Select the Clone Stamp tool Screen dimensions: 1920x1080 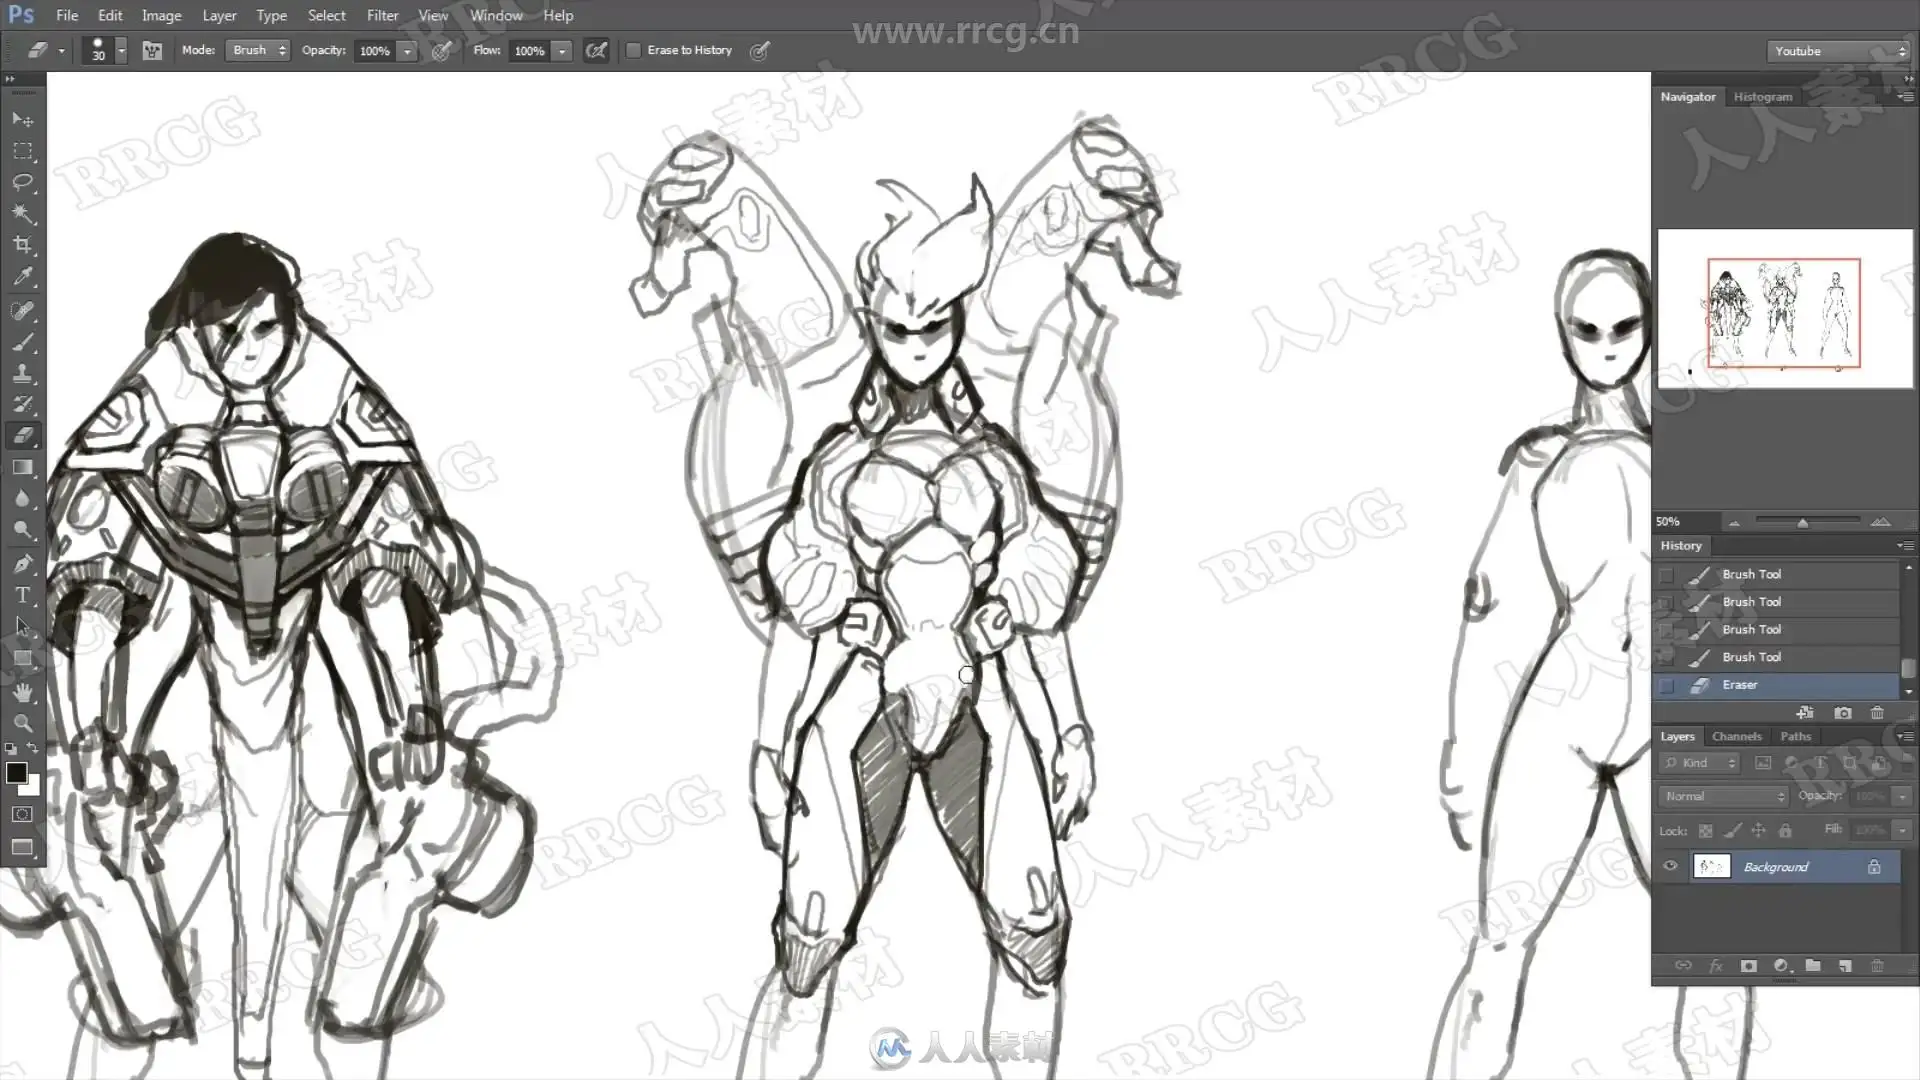point(22,373)
